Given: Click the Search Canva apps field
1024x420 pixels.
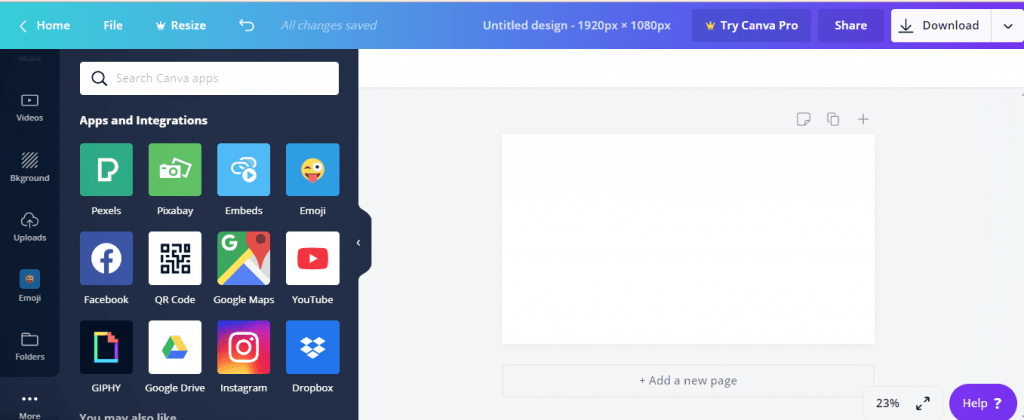Looking at the screenshot, I should tap(209, 78).
